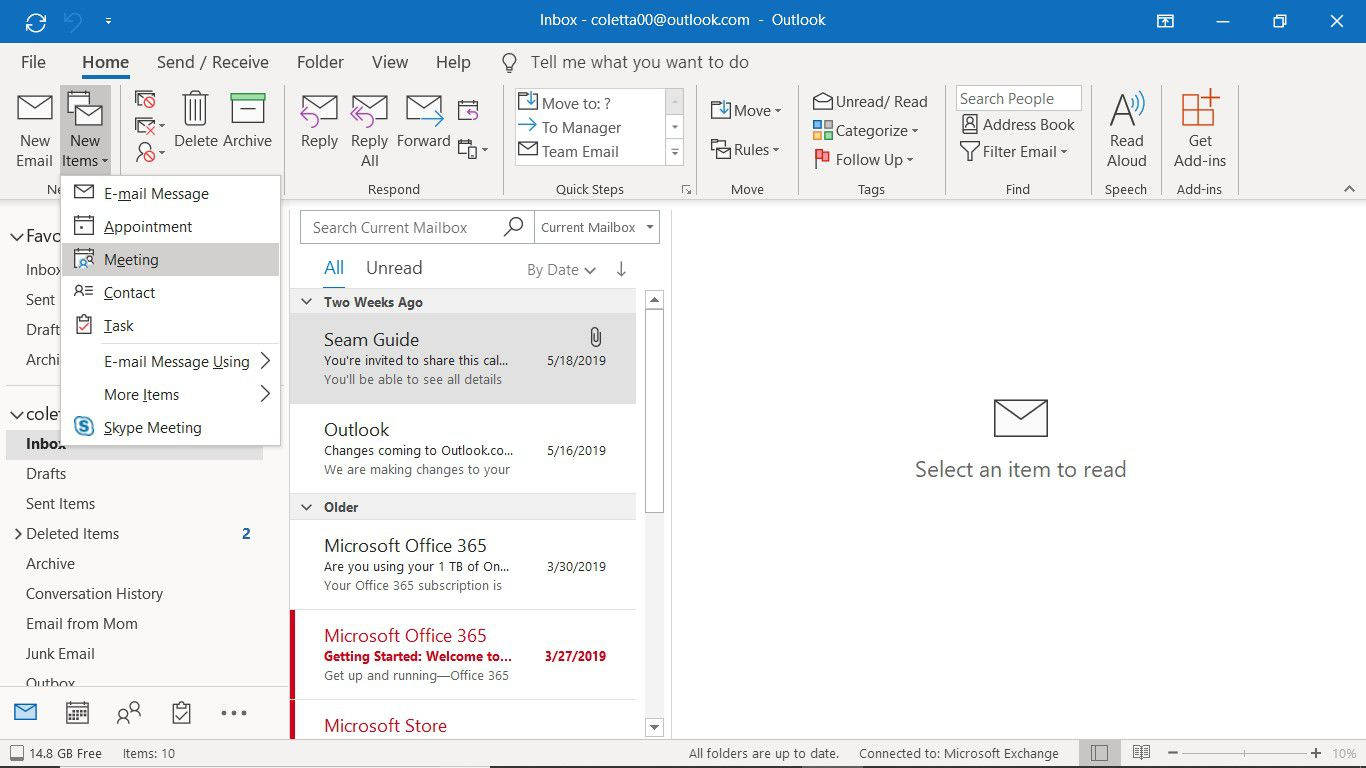Archive the selected message
1366x768 pixels.
click(x=247, y=121)
